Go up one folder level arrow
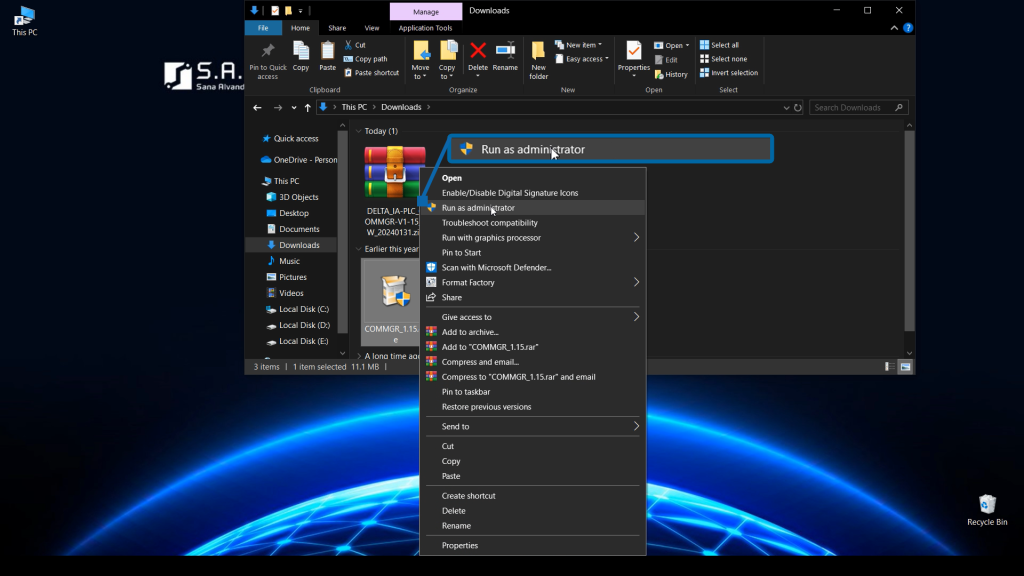Viewport: 1024px width, 576px height. click(x=308, y=108)
